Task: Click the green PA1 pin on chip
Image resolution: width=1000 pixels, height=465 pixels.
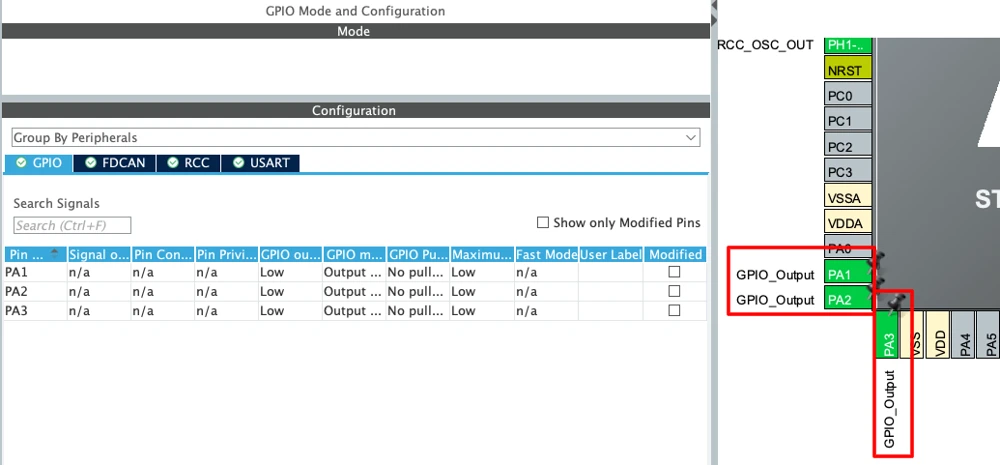Action: click(847, 274)
